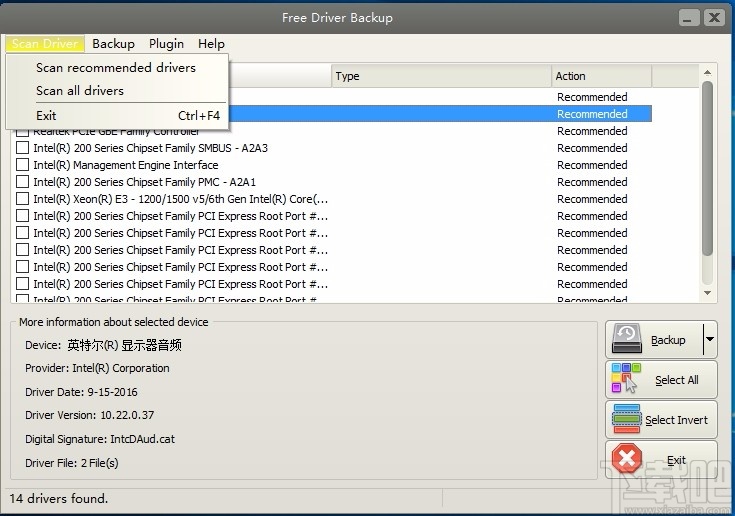
Task: Choose Scan recommended drivers
Action: point(116,67)
